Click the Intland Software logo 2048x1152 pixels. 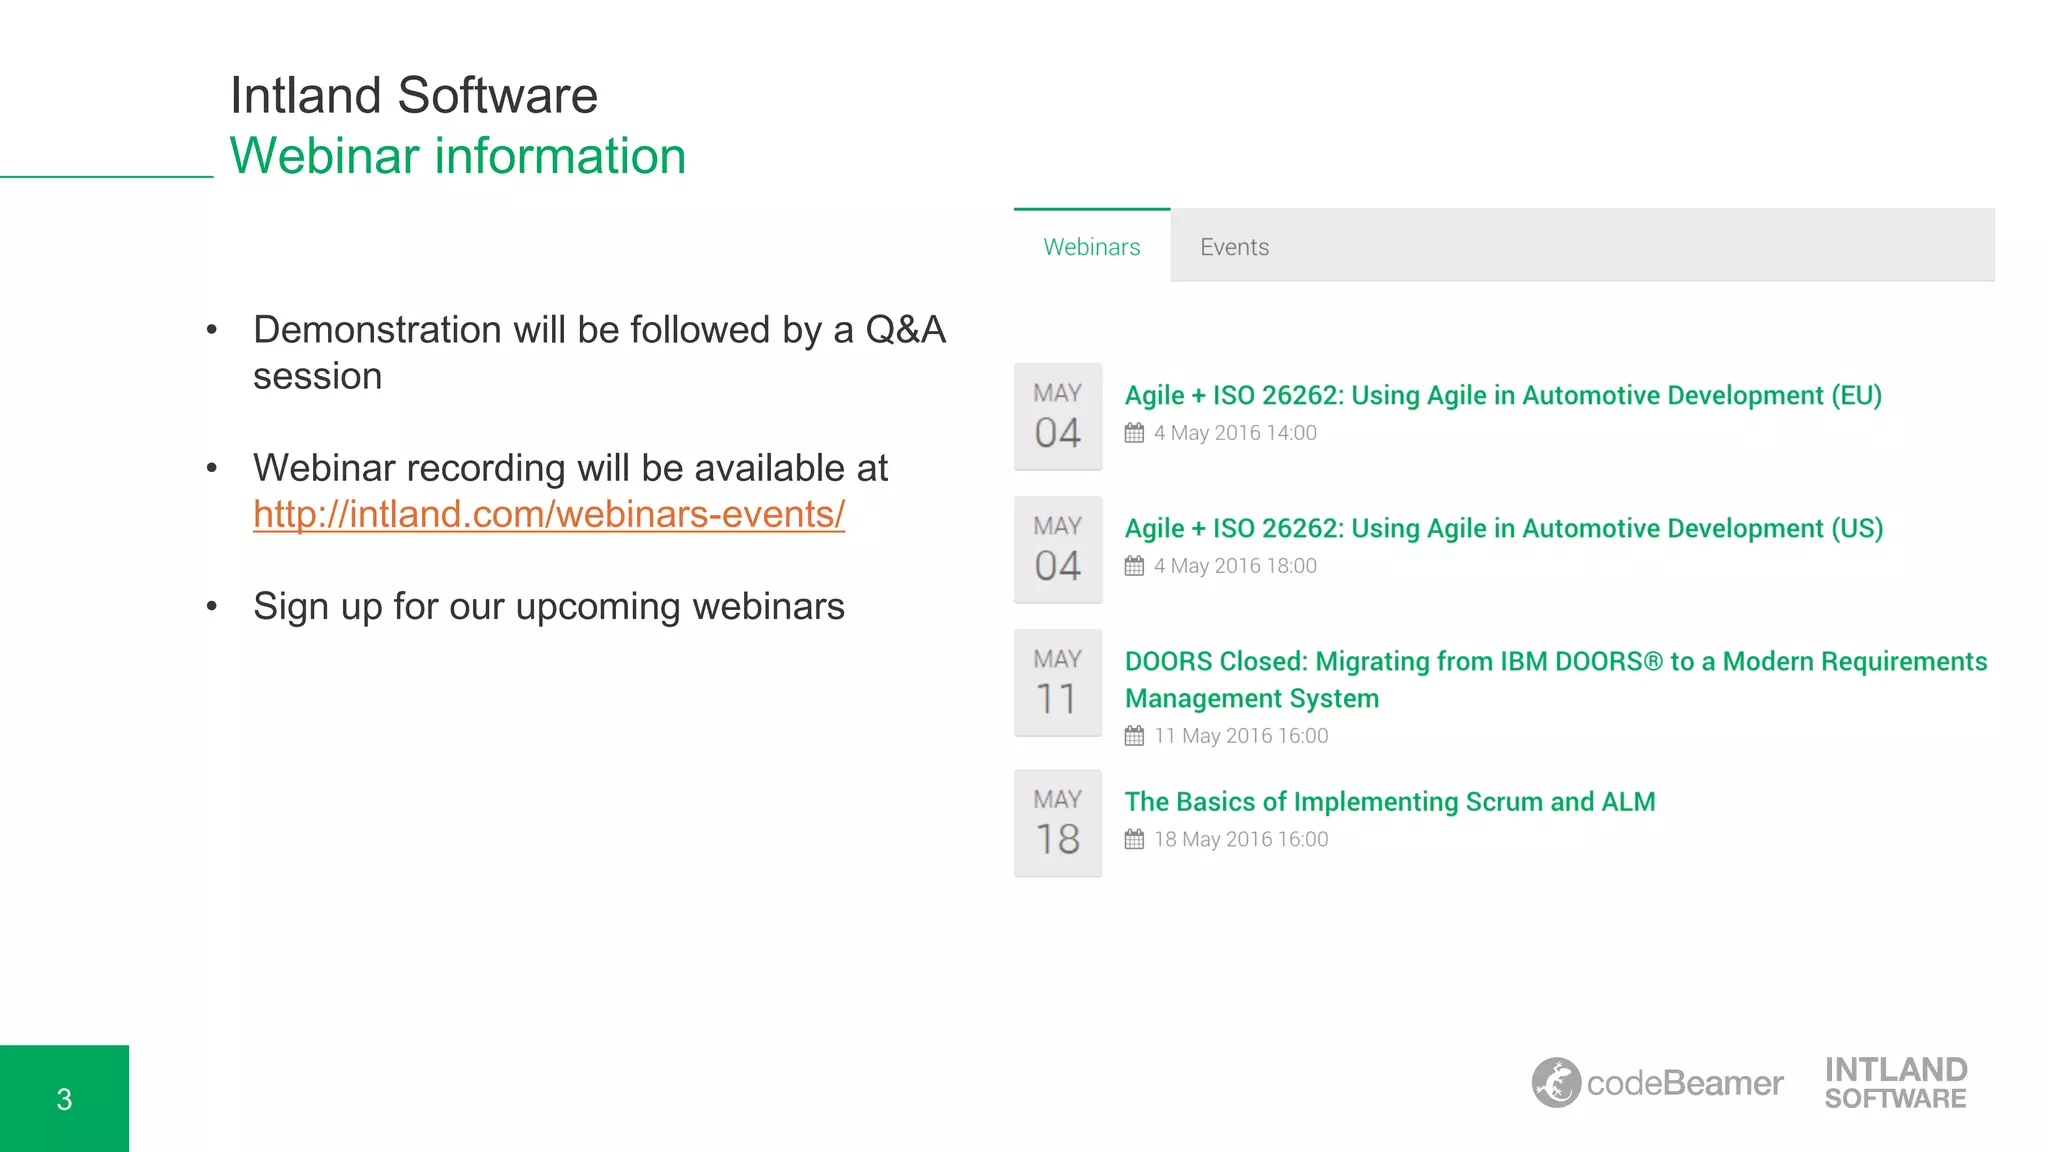point(1895,1083)
